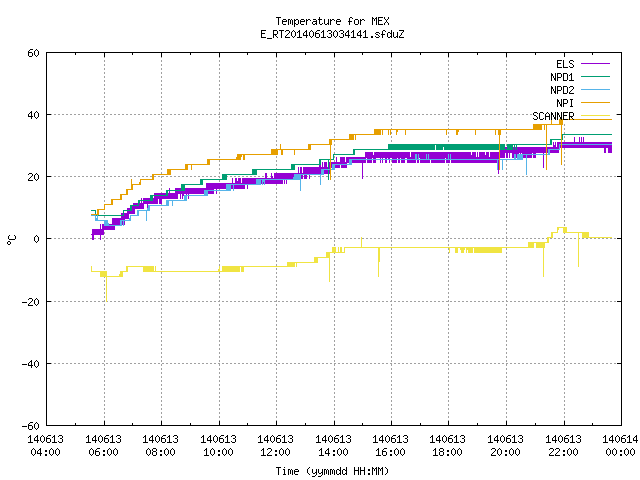The height and width of the screenshot is (480, 640).
Task: Click the x-axis tick '140614 00:00'
Action: pos(621,446)
